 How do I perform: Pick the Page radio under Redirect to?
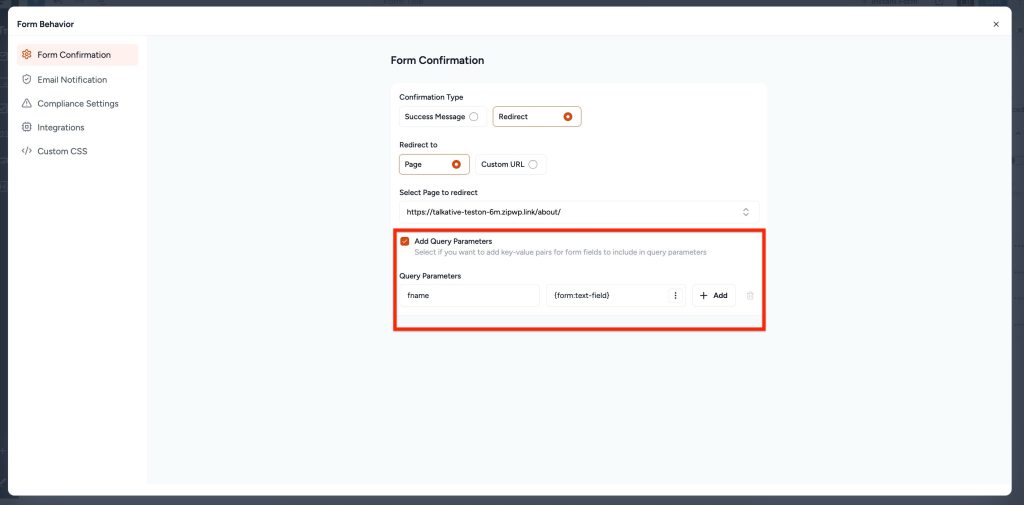pos(456,165)
